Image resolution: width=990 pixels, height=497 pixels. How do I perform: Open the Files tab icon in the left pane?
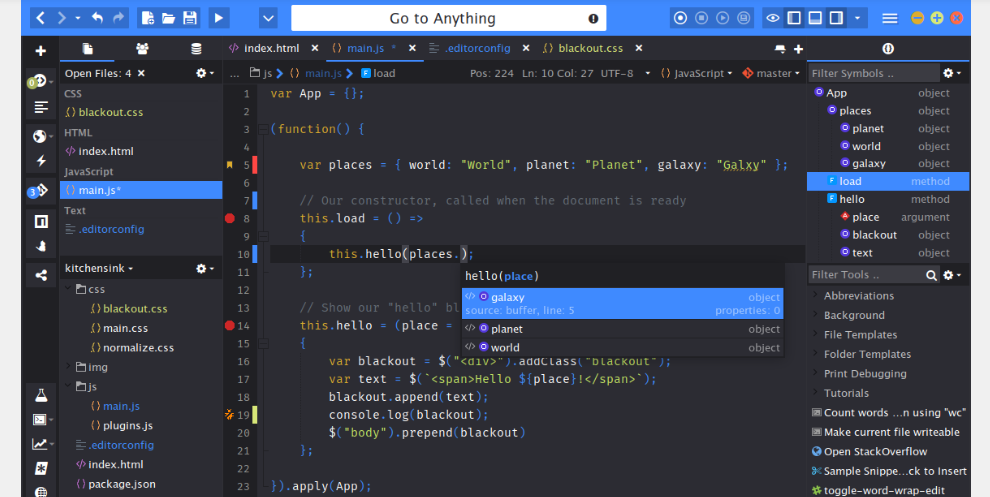pos(87,49)
